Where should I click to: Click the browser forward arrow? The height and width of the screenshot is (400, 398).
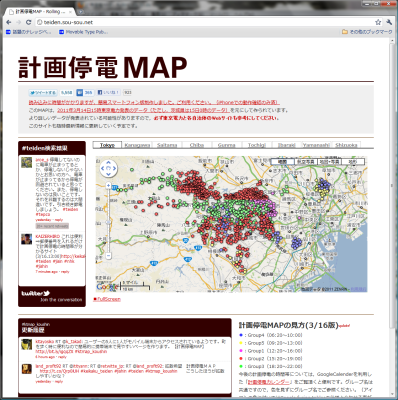(x=19, y=22)
